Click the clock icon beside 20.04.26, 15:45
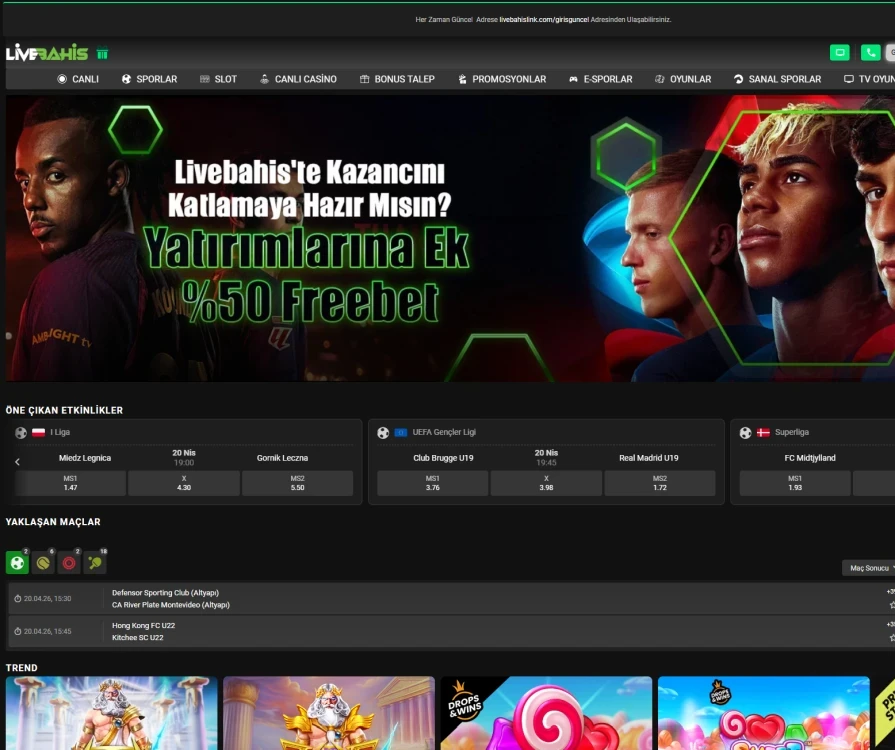 pyautogui.click(x=18, y=631)
